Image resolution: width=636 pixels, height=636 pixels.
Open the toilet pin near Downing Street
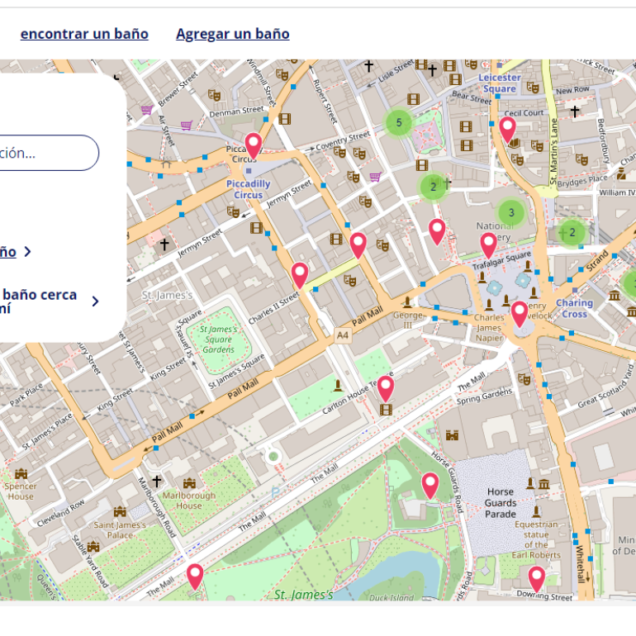[536, 578]
